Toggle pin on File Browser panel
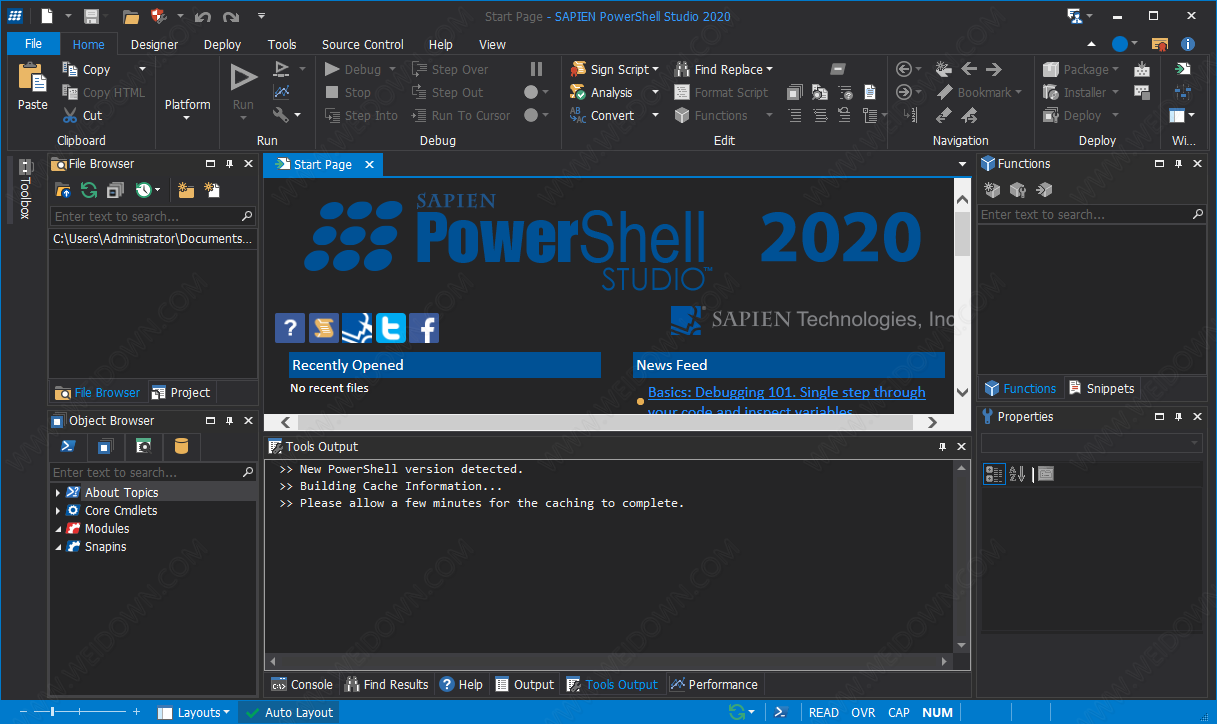 click(229, 164)
